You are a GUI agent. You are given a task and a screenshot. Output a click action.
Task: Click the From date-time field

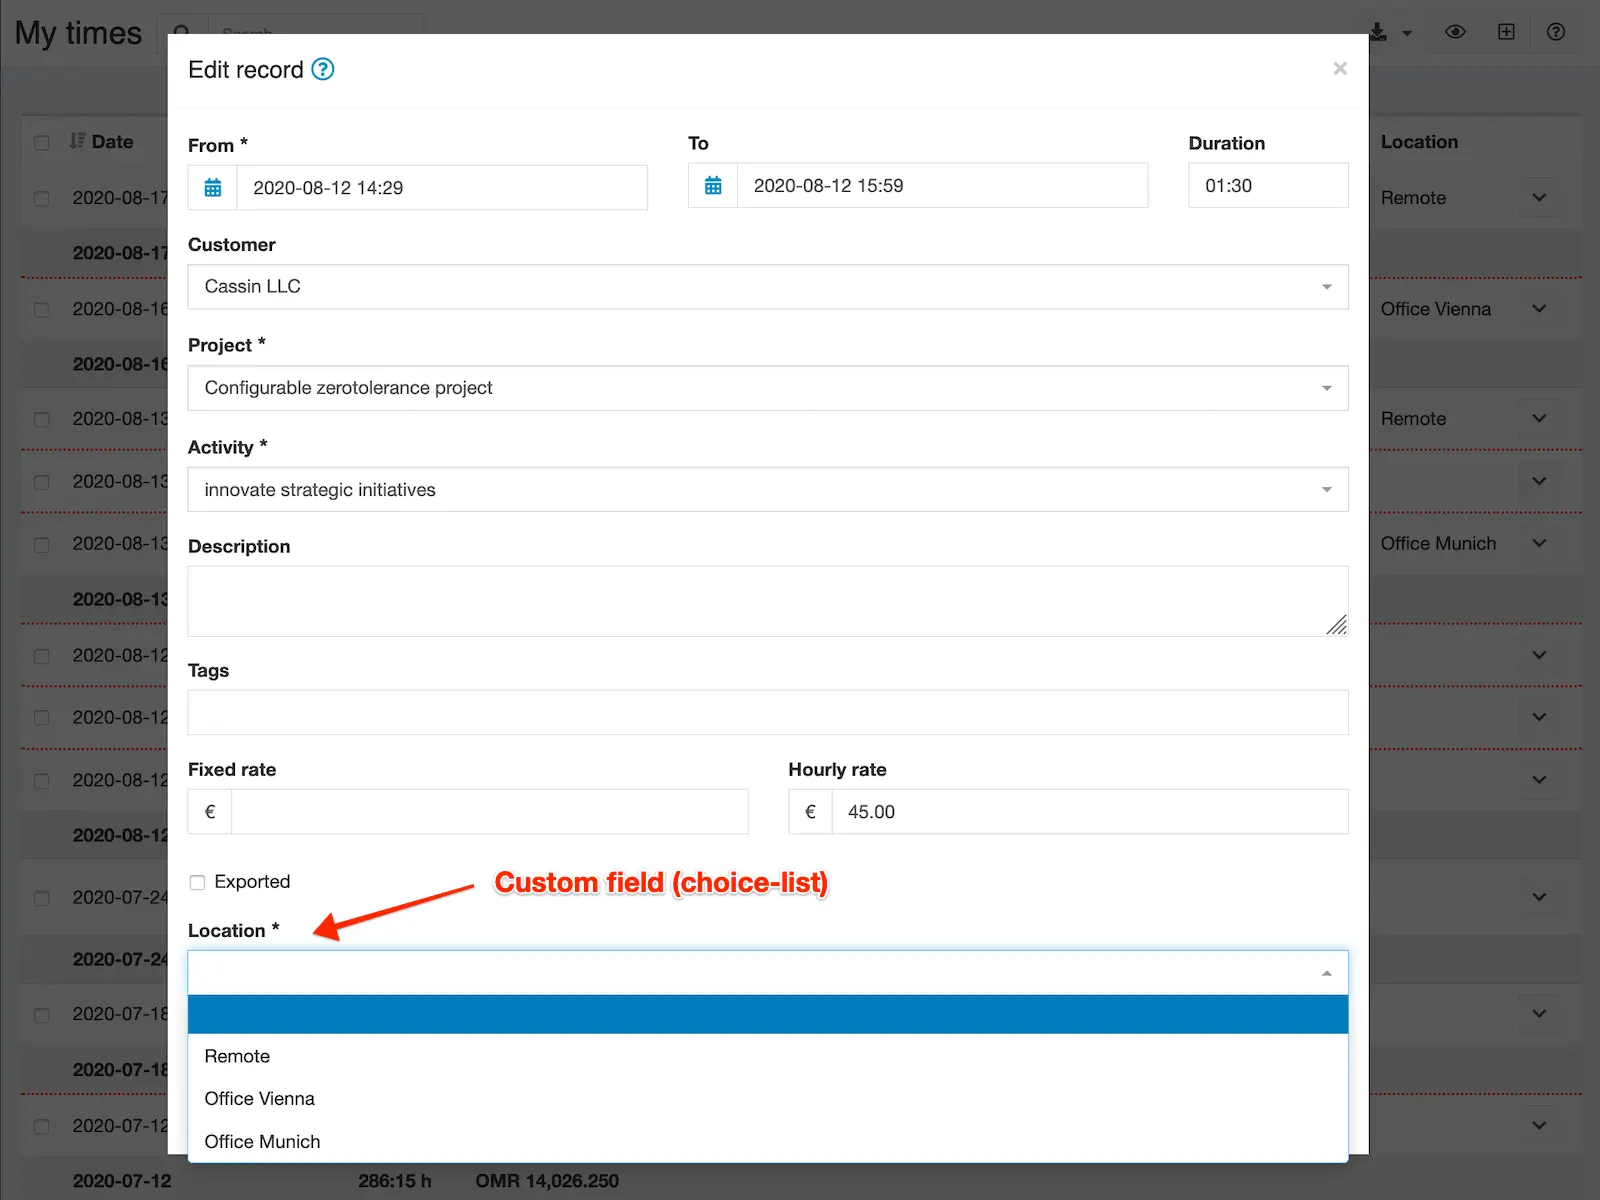click(x=442, y=188)
